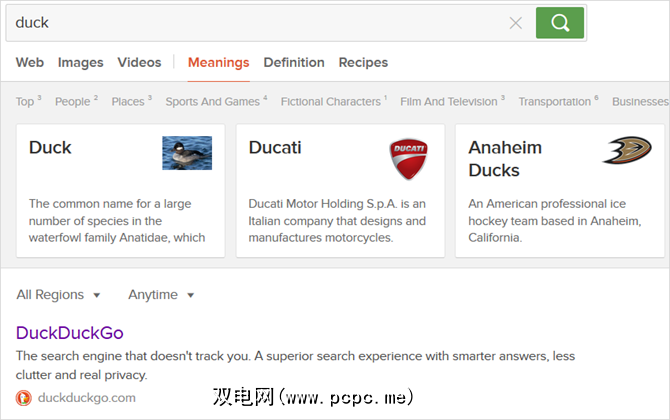Switch to the Web tab

[x=30, y=62]
